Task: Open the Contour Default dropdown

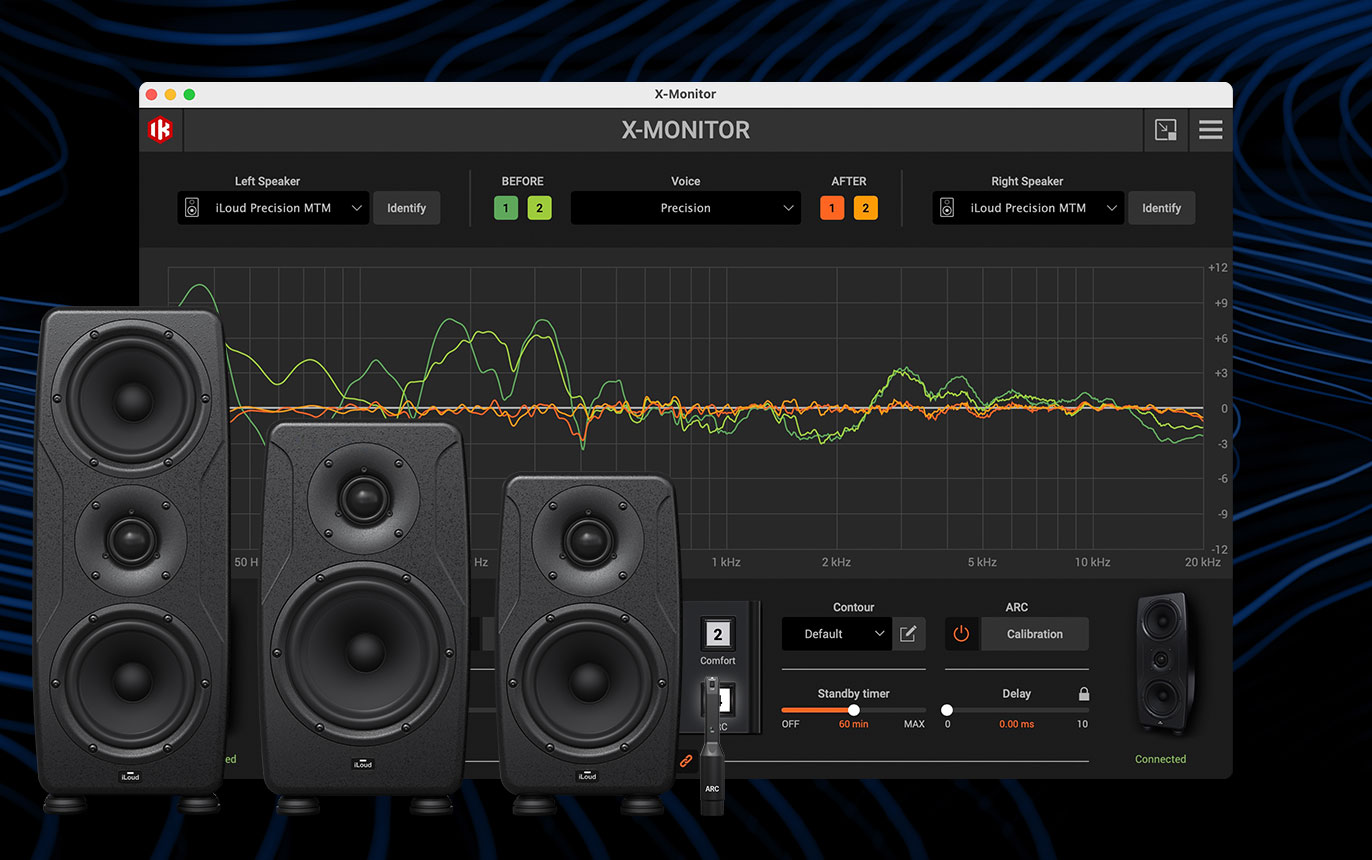Action: [836, 634]
